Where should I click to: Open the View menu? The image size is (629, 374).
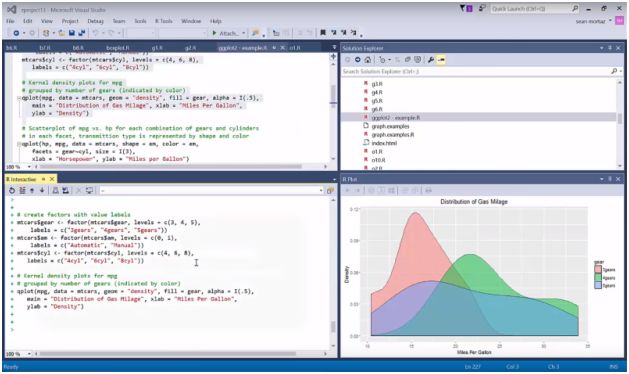(x=47, y=21)
